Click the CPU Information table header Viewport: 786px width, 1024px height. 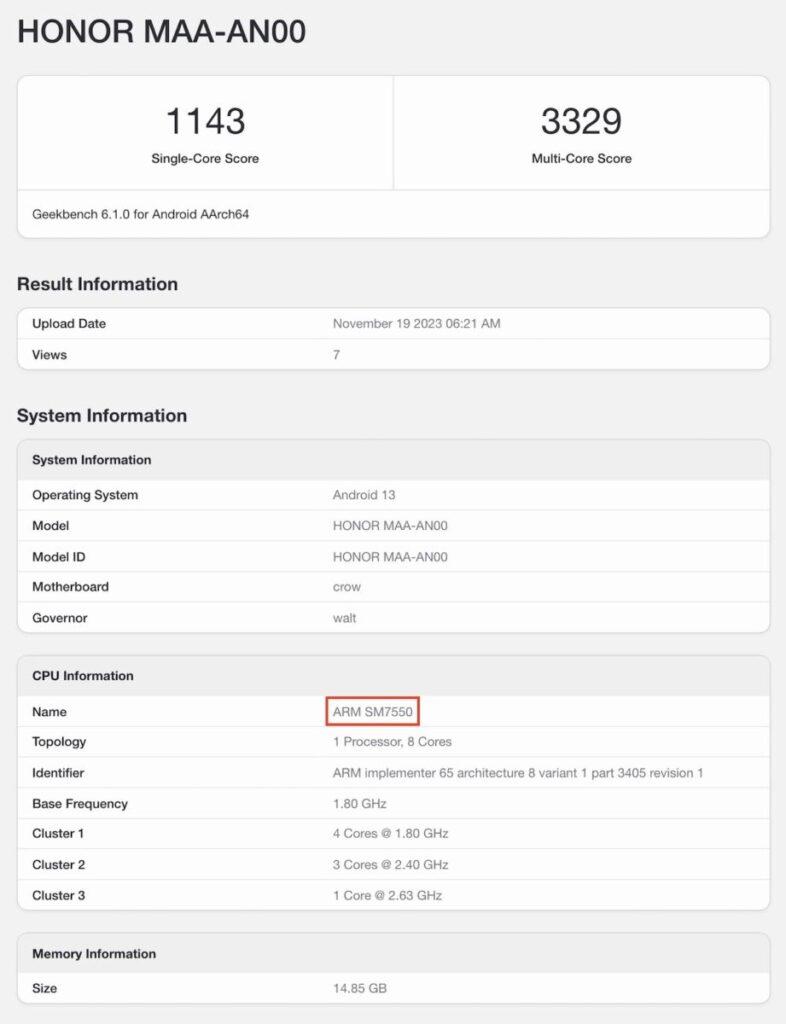tap(83, 677)
